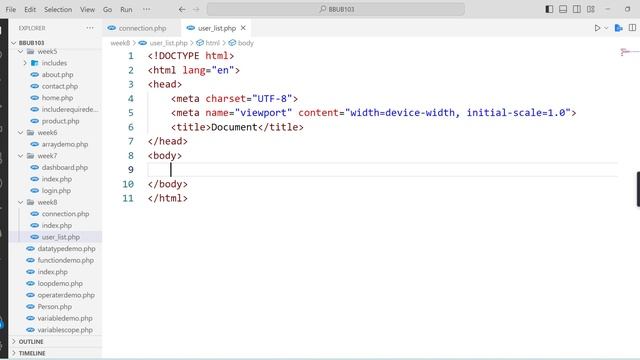Screen dimensions: 640x360
Task: Open contact.php in explorer
Action: point(60,86)
